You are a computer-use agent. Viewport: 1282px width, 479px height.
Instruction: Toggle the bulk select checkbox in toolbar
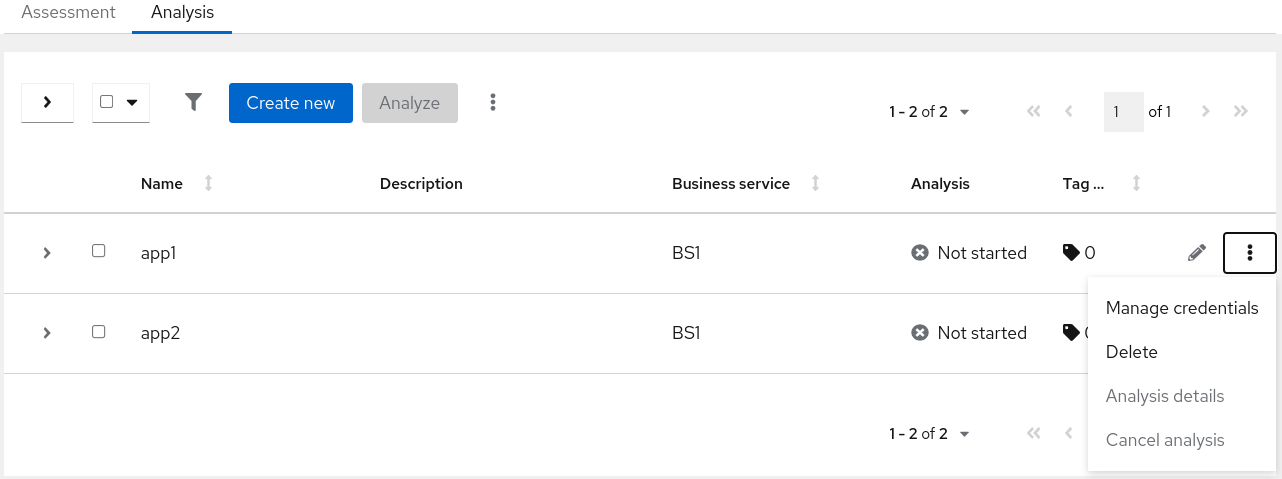pyautogui.click(x=107, y=102)
